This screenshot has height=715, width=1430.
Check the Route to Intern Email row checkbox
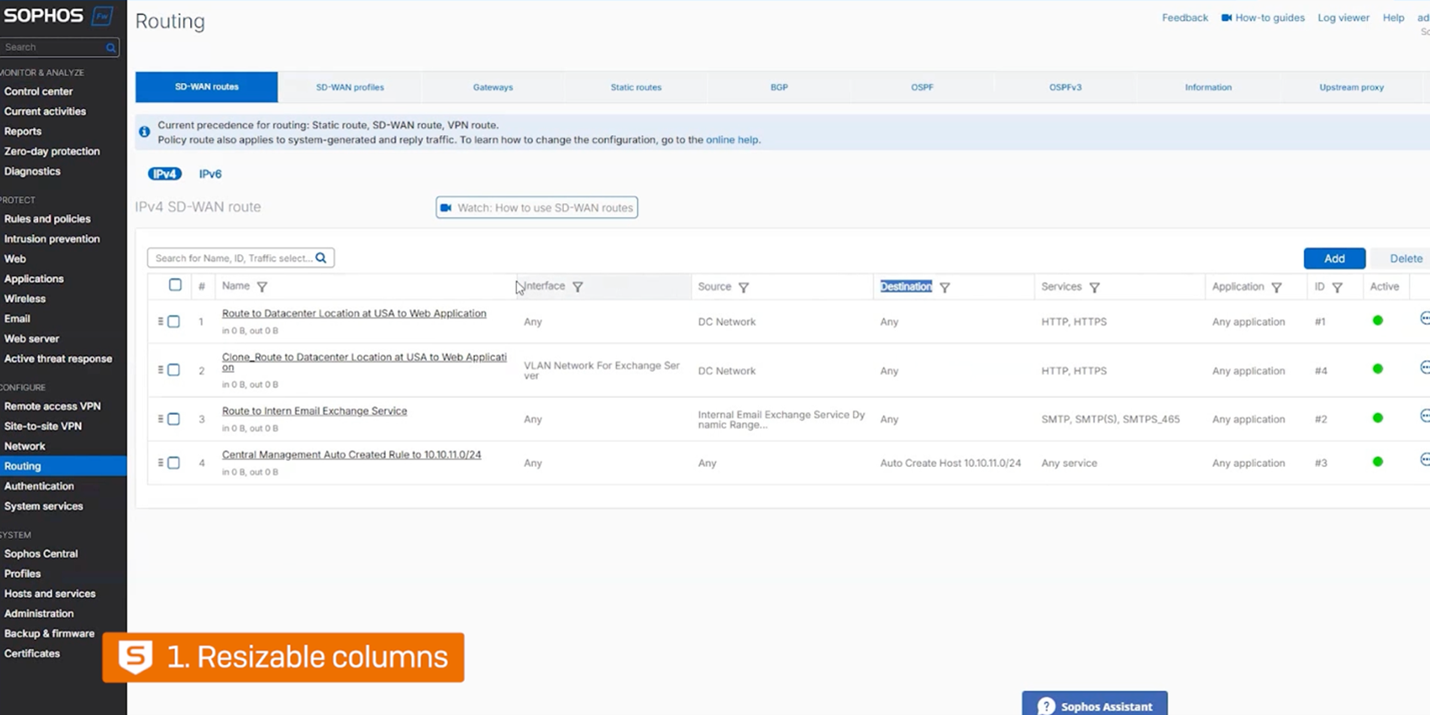(x=174, y=419)
